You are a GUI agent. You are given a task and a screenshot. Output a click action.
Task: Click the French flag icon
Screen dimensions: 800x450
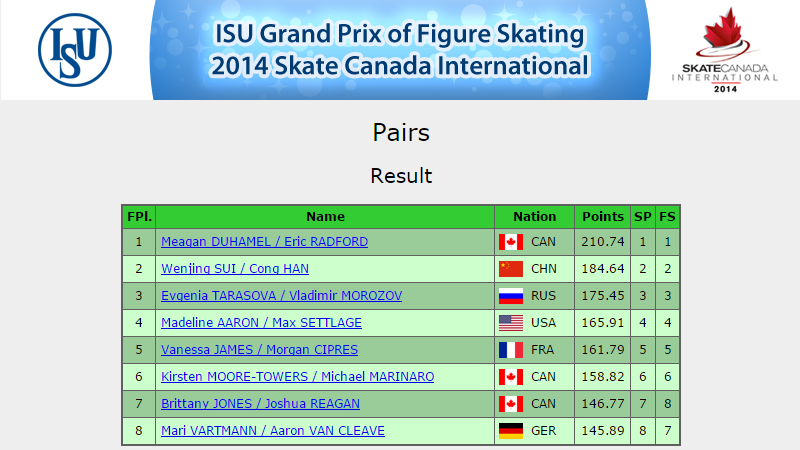tap(511, 350)
